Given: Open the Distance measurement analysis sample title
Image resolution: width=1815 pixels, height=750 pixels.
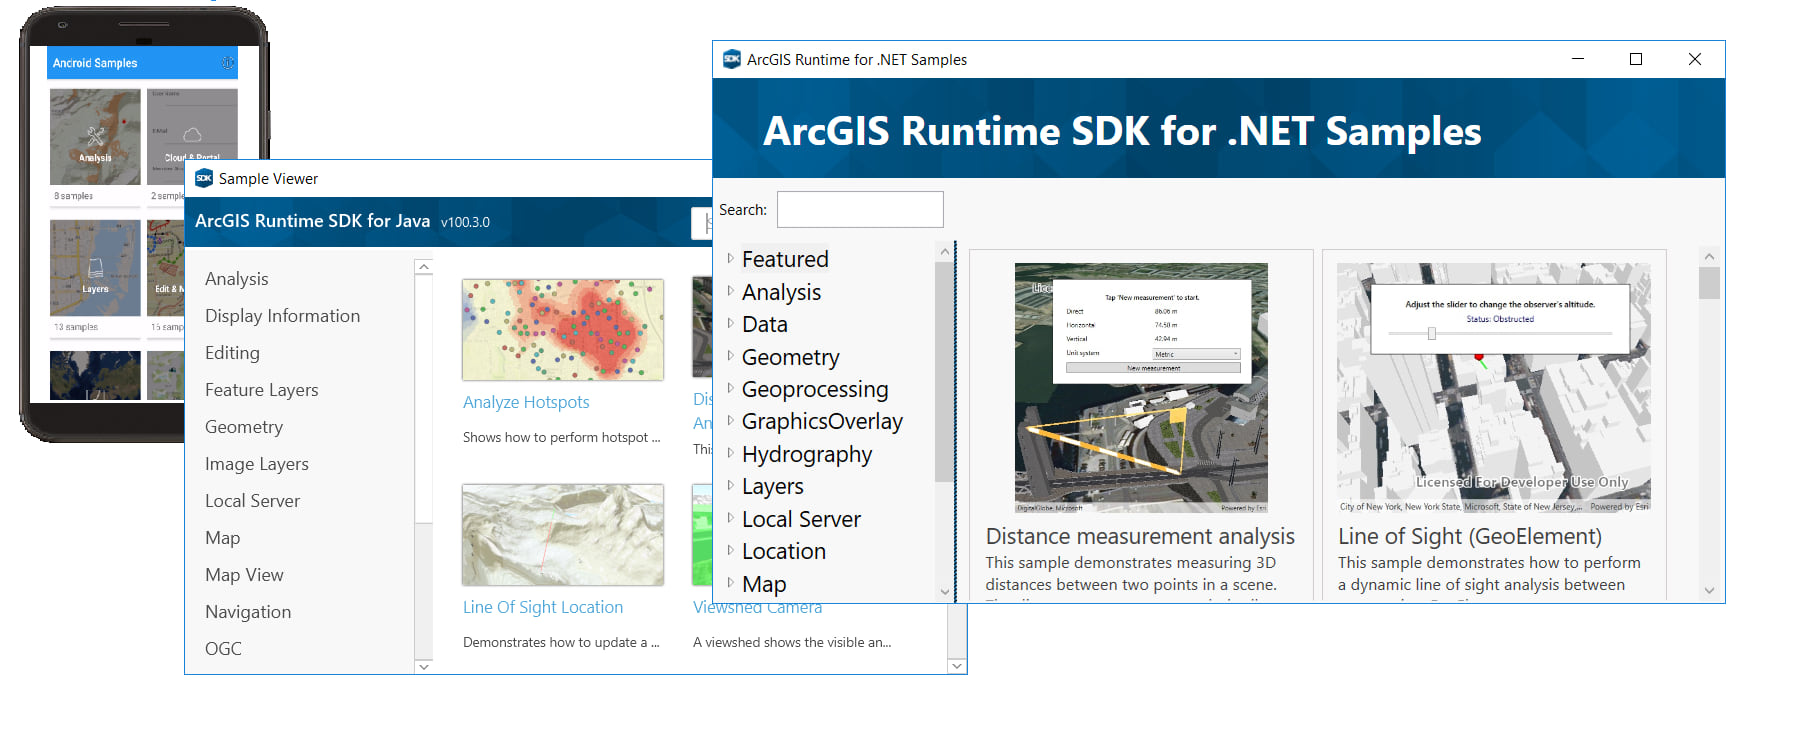Looking at the screenshot, I should [1140, 537].
